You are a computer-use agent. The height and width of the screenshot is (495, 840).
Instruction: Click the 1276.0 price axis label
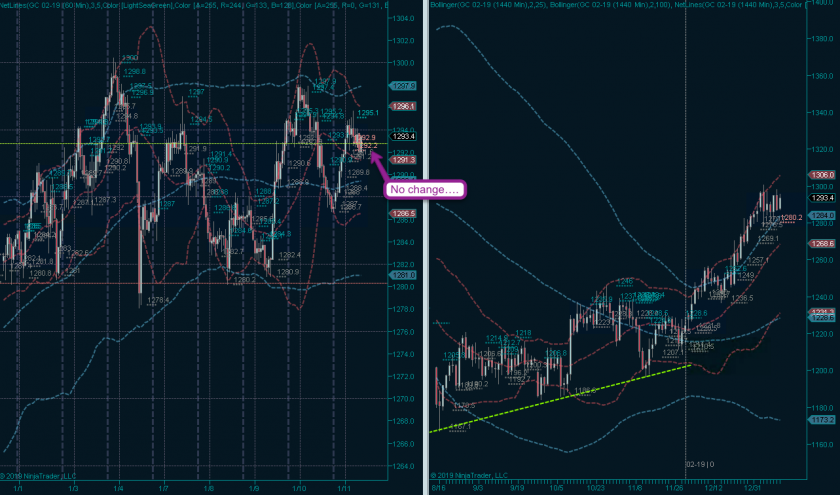(x=403, y=332)
